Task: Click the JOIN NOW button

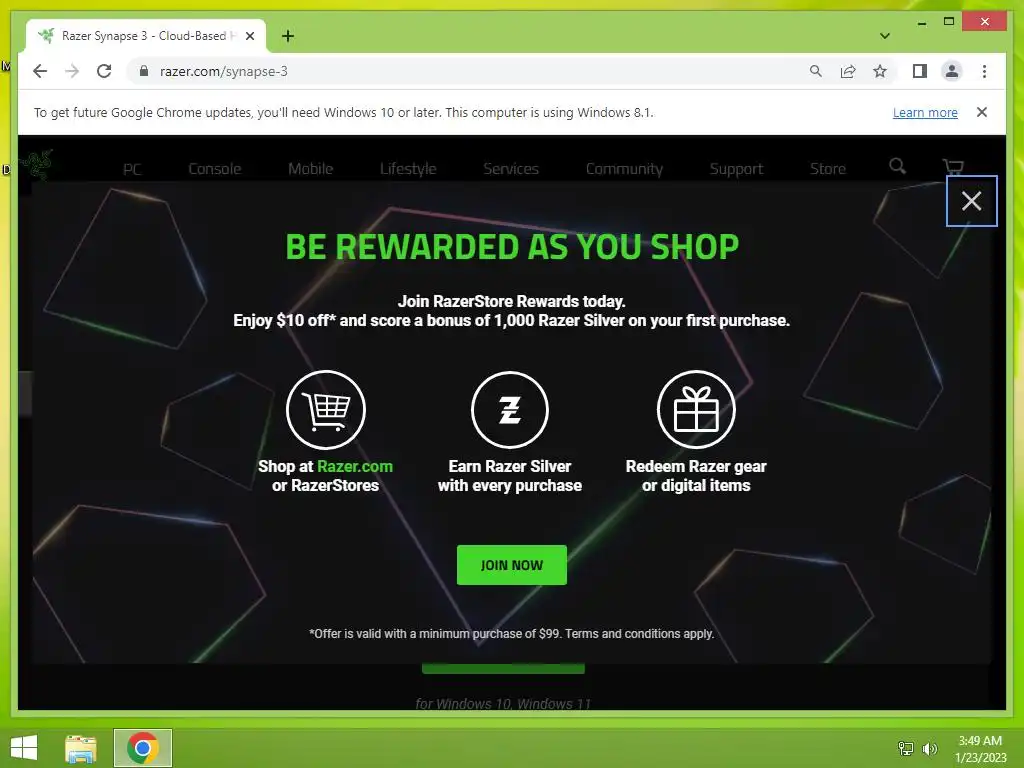Action: point(511,565)
